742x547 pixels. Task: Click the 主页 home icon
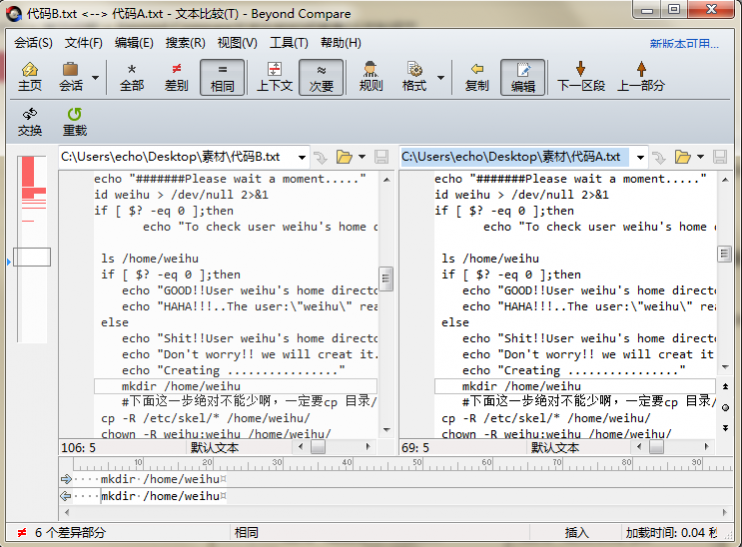click(30, 76)
